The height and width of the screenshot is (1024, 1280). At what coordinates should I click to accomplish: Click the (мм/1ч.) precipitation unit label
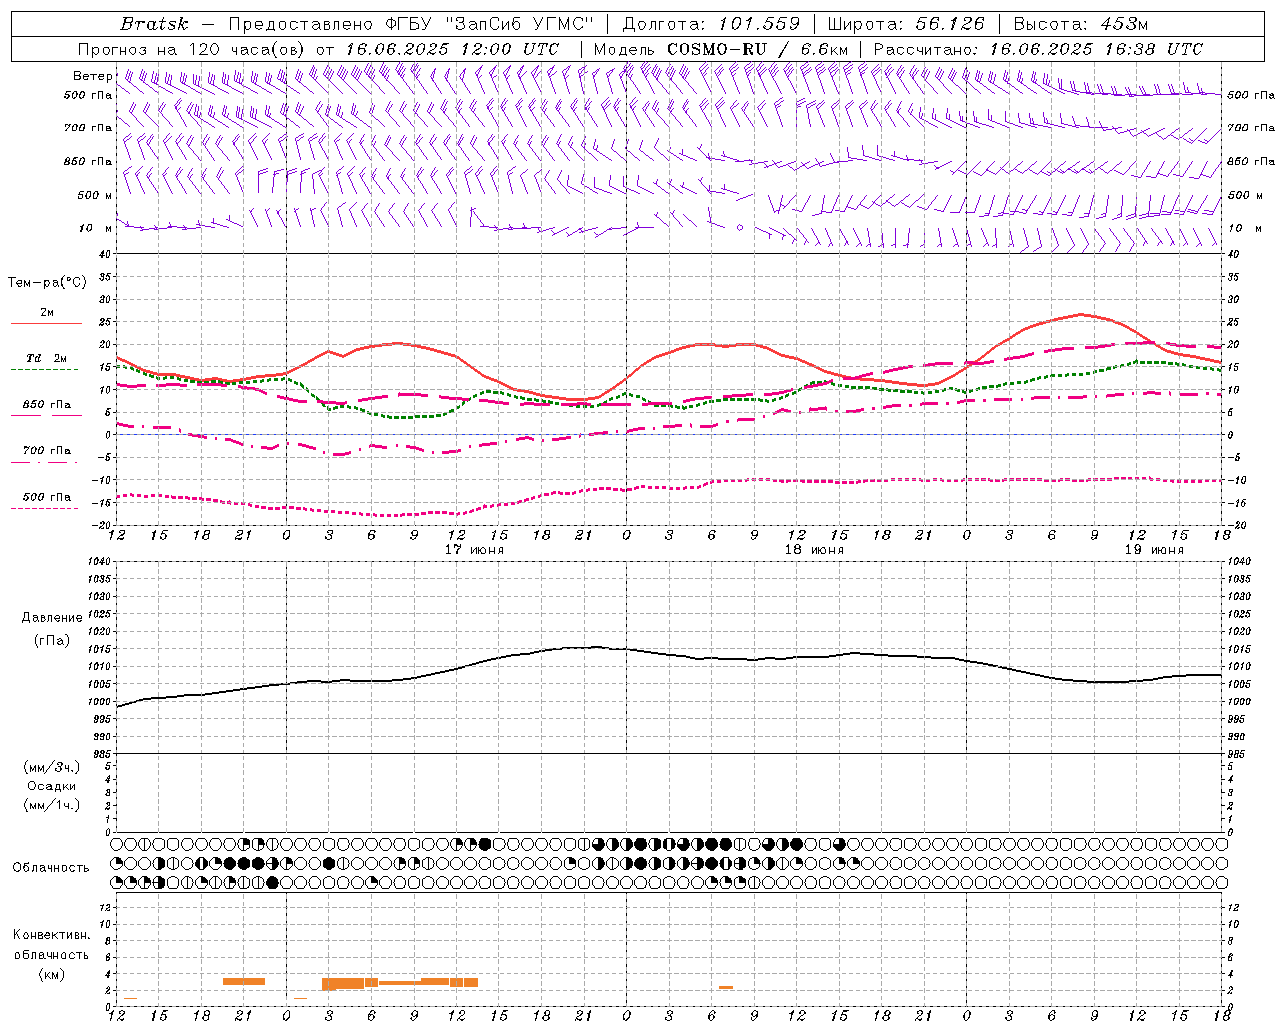(x=52, y=805)
